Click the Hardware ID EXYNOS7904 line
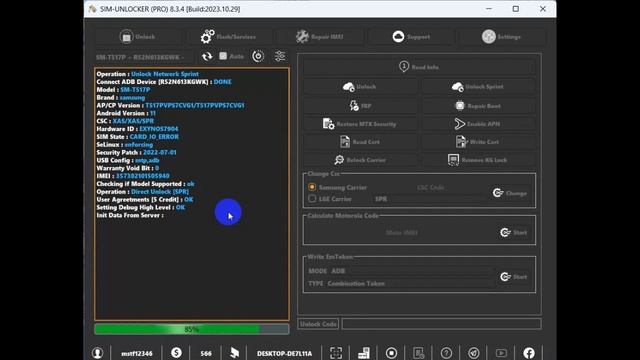Screen dimensions: 640x360 [137, 129]
